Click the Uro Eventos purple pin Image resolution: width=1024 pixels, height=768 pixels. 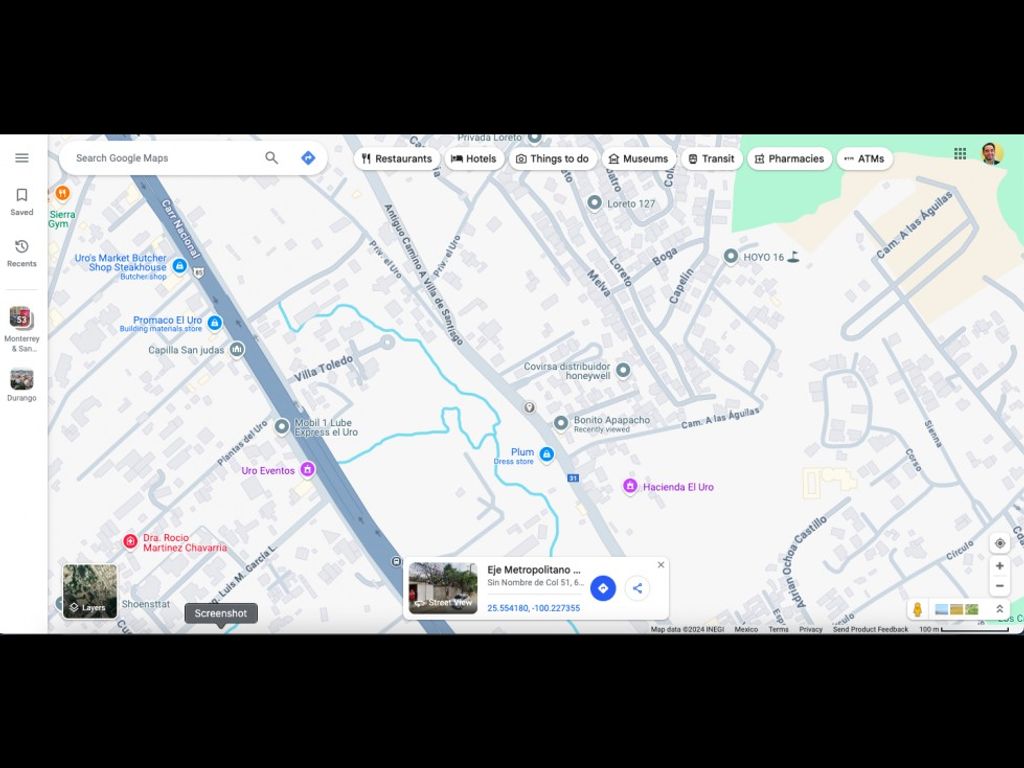307,470
